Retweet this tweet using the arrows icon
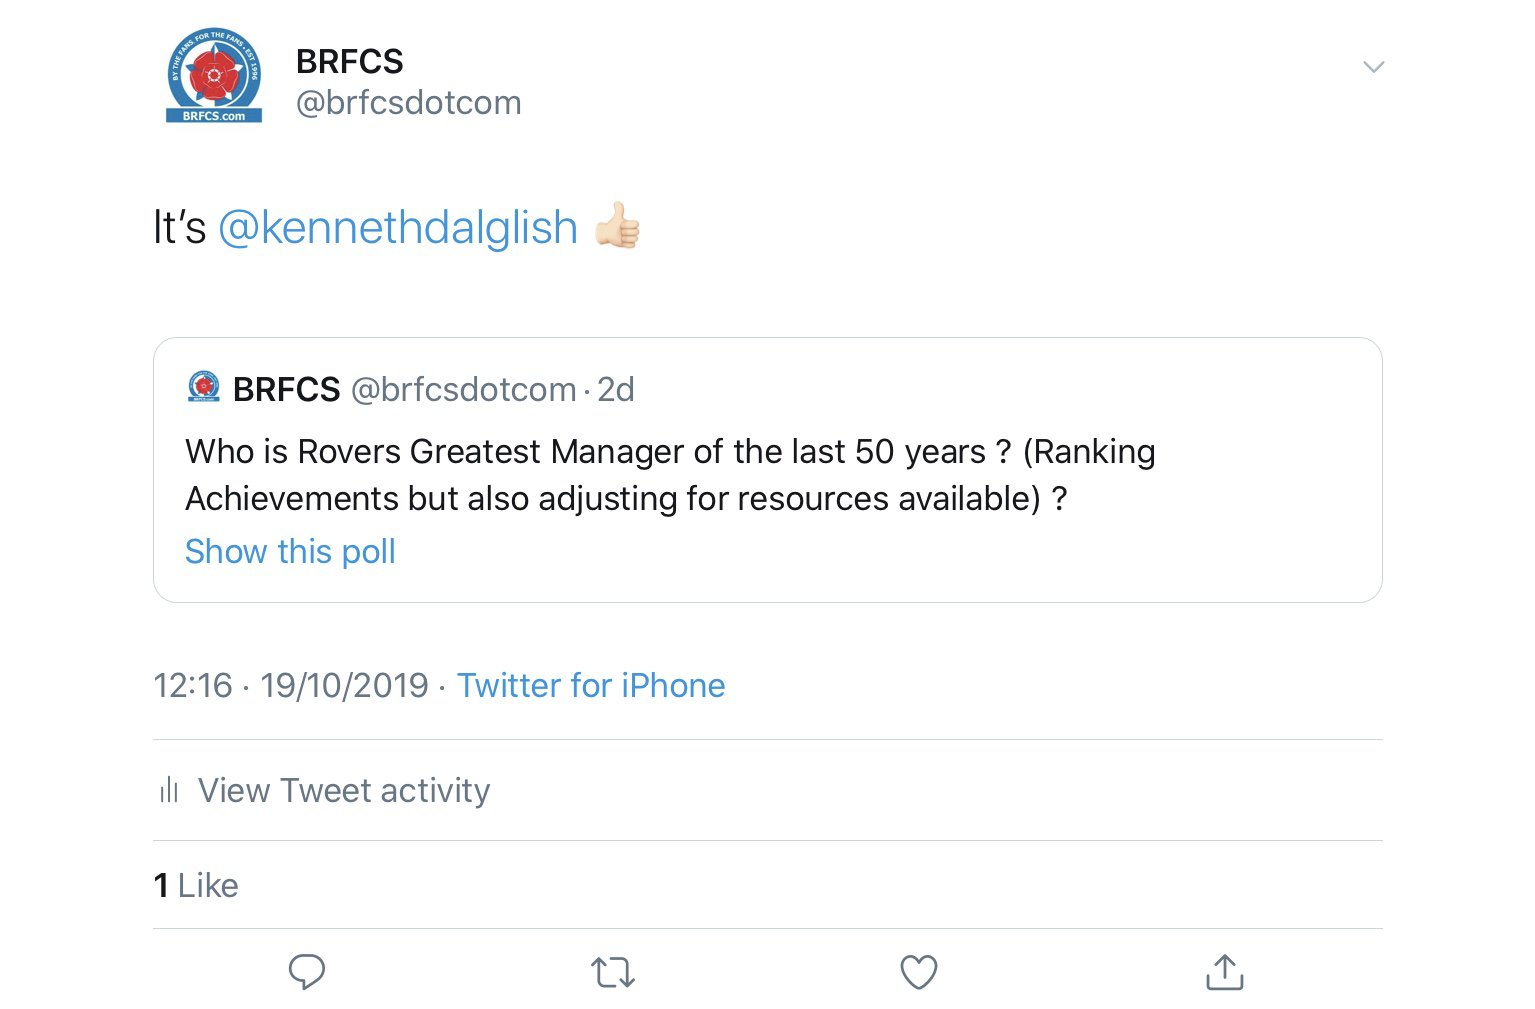Viewport: 1535px width, 1009px height. [613, 972]
